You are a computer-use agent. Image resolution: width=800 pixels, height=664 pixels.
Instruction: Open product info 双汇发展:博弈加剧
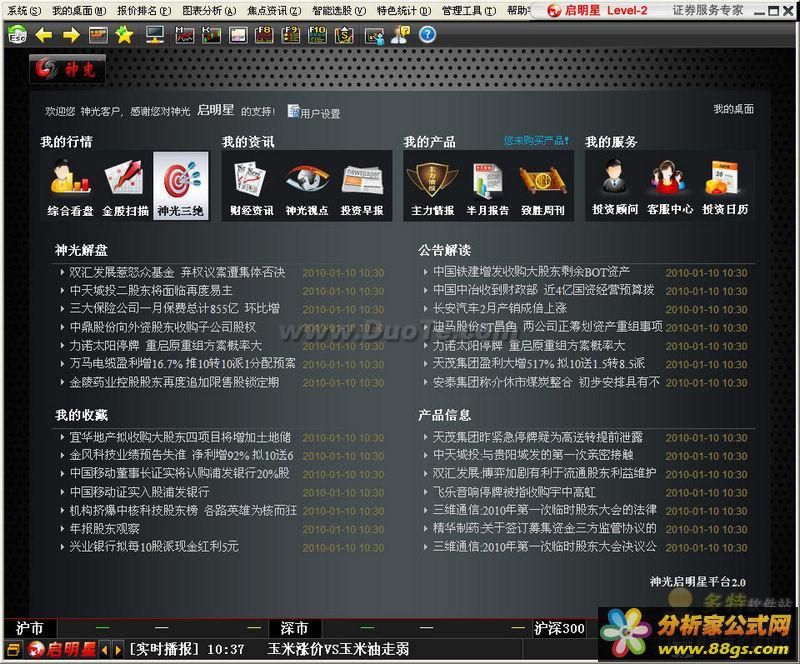coord(544,474)
